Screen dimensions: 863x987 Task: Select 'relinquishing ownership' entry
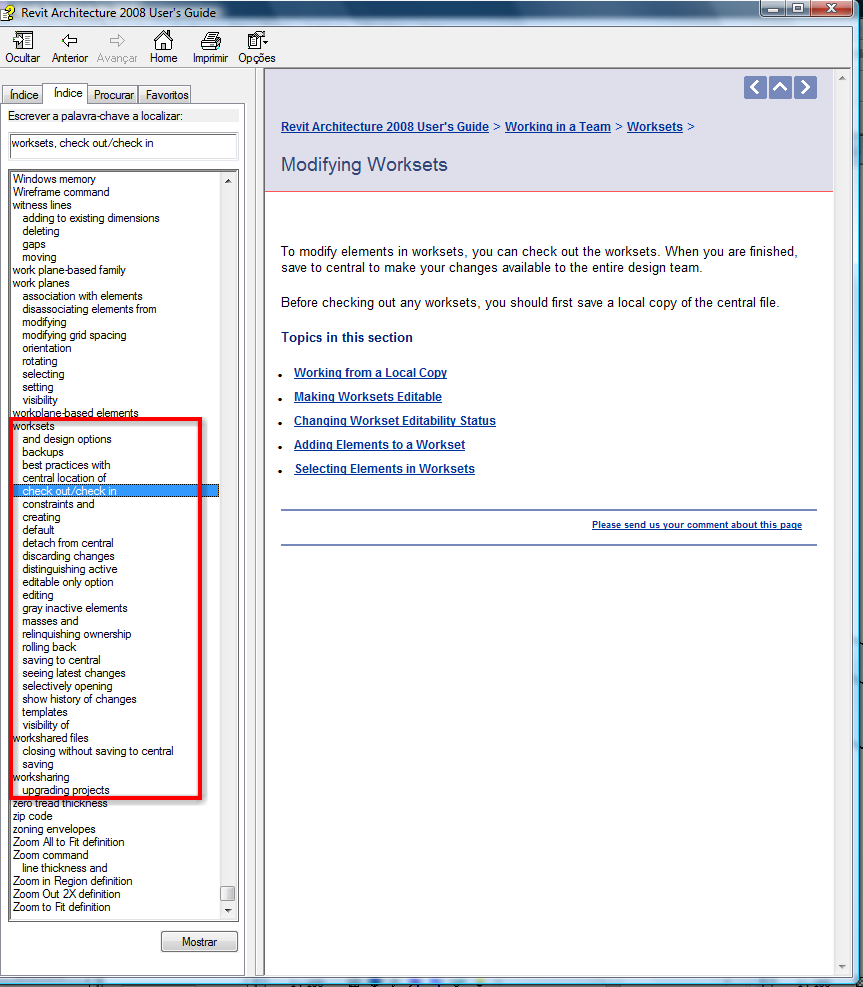[x=77, y=634]
